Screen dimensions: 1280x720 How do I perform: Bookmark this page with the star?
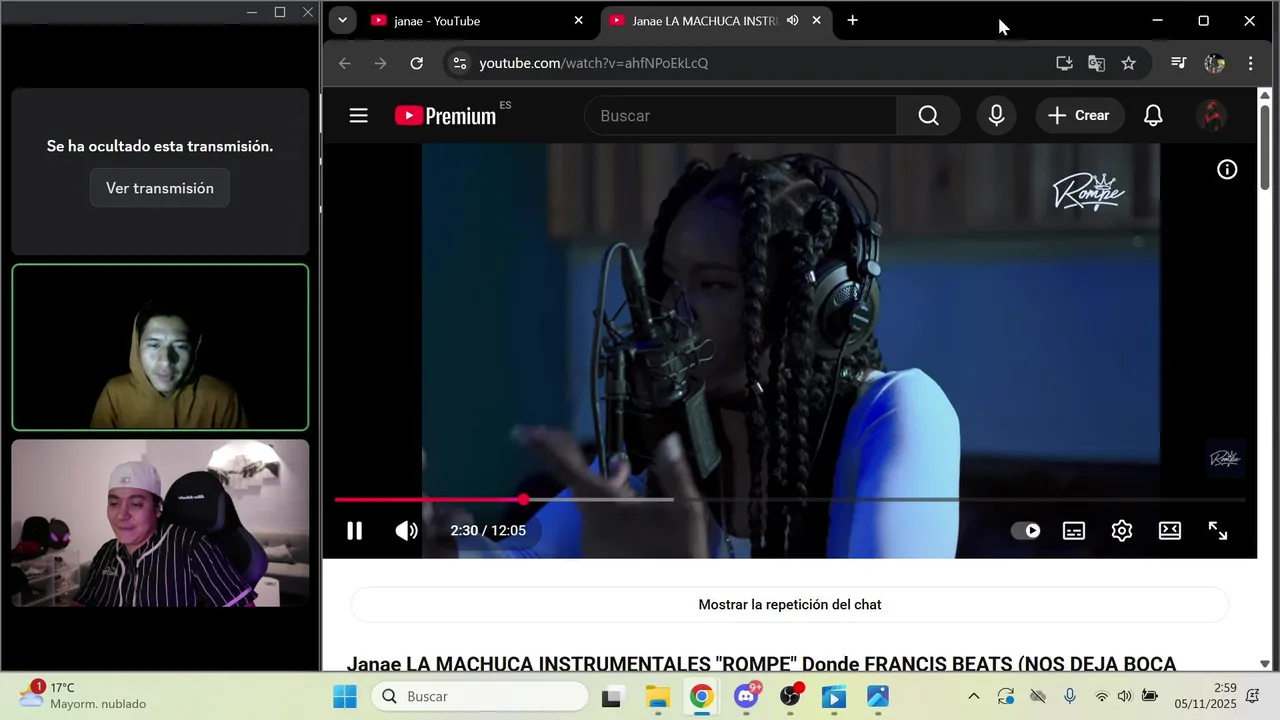click(x=1128, y=63)
